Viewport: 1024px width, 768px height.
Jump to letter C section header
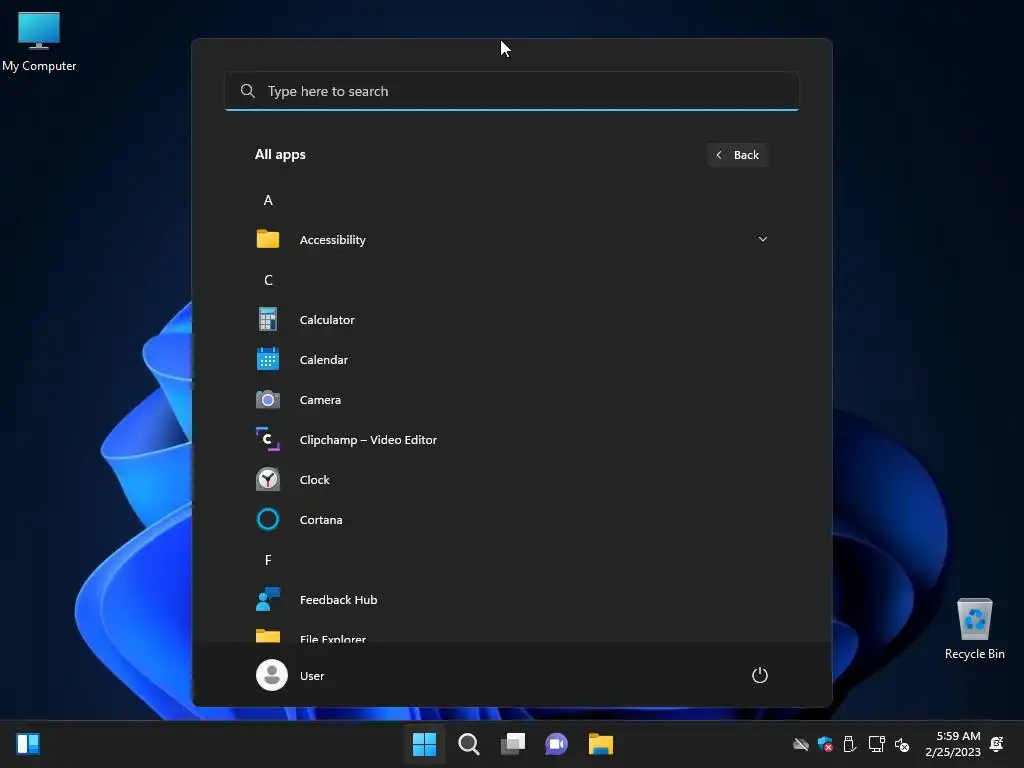tap(268, 280)
